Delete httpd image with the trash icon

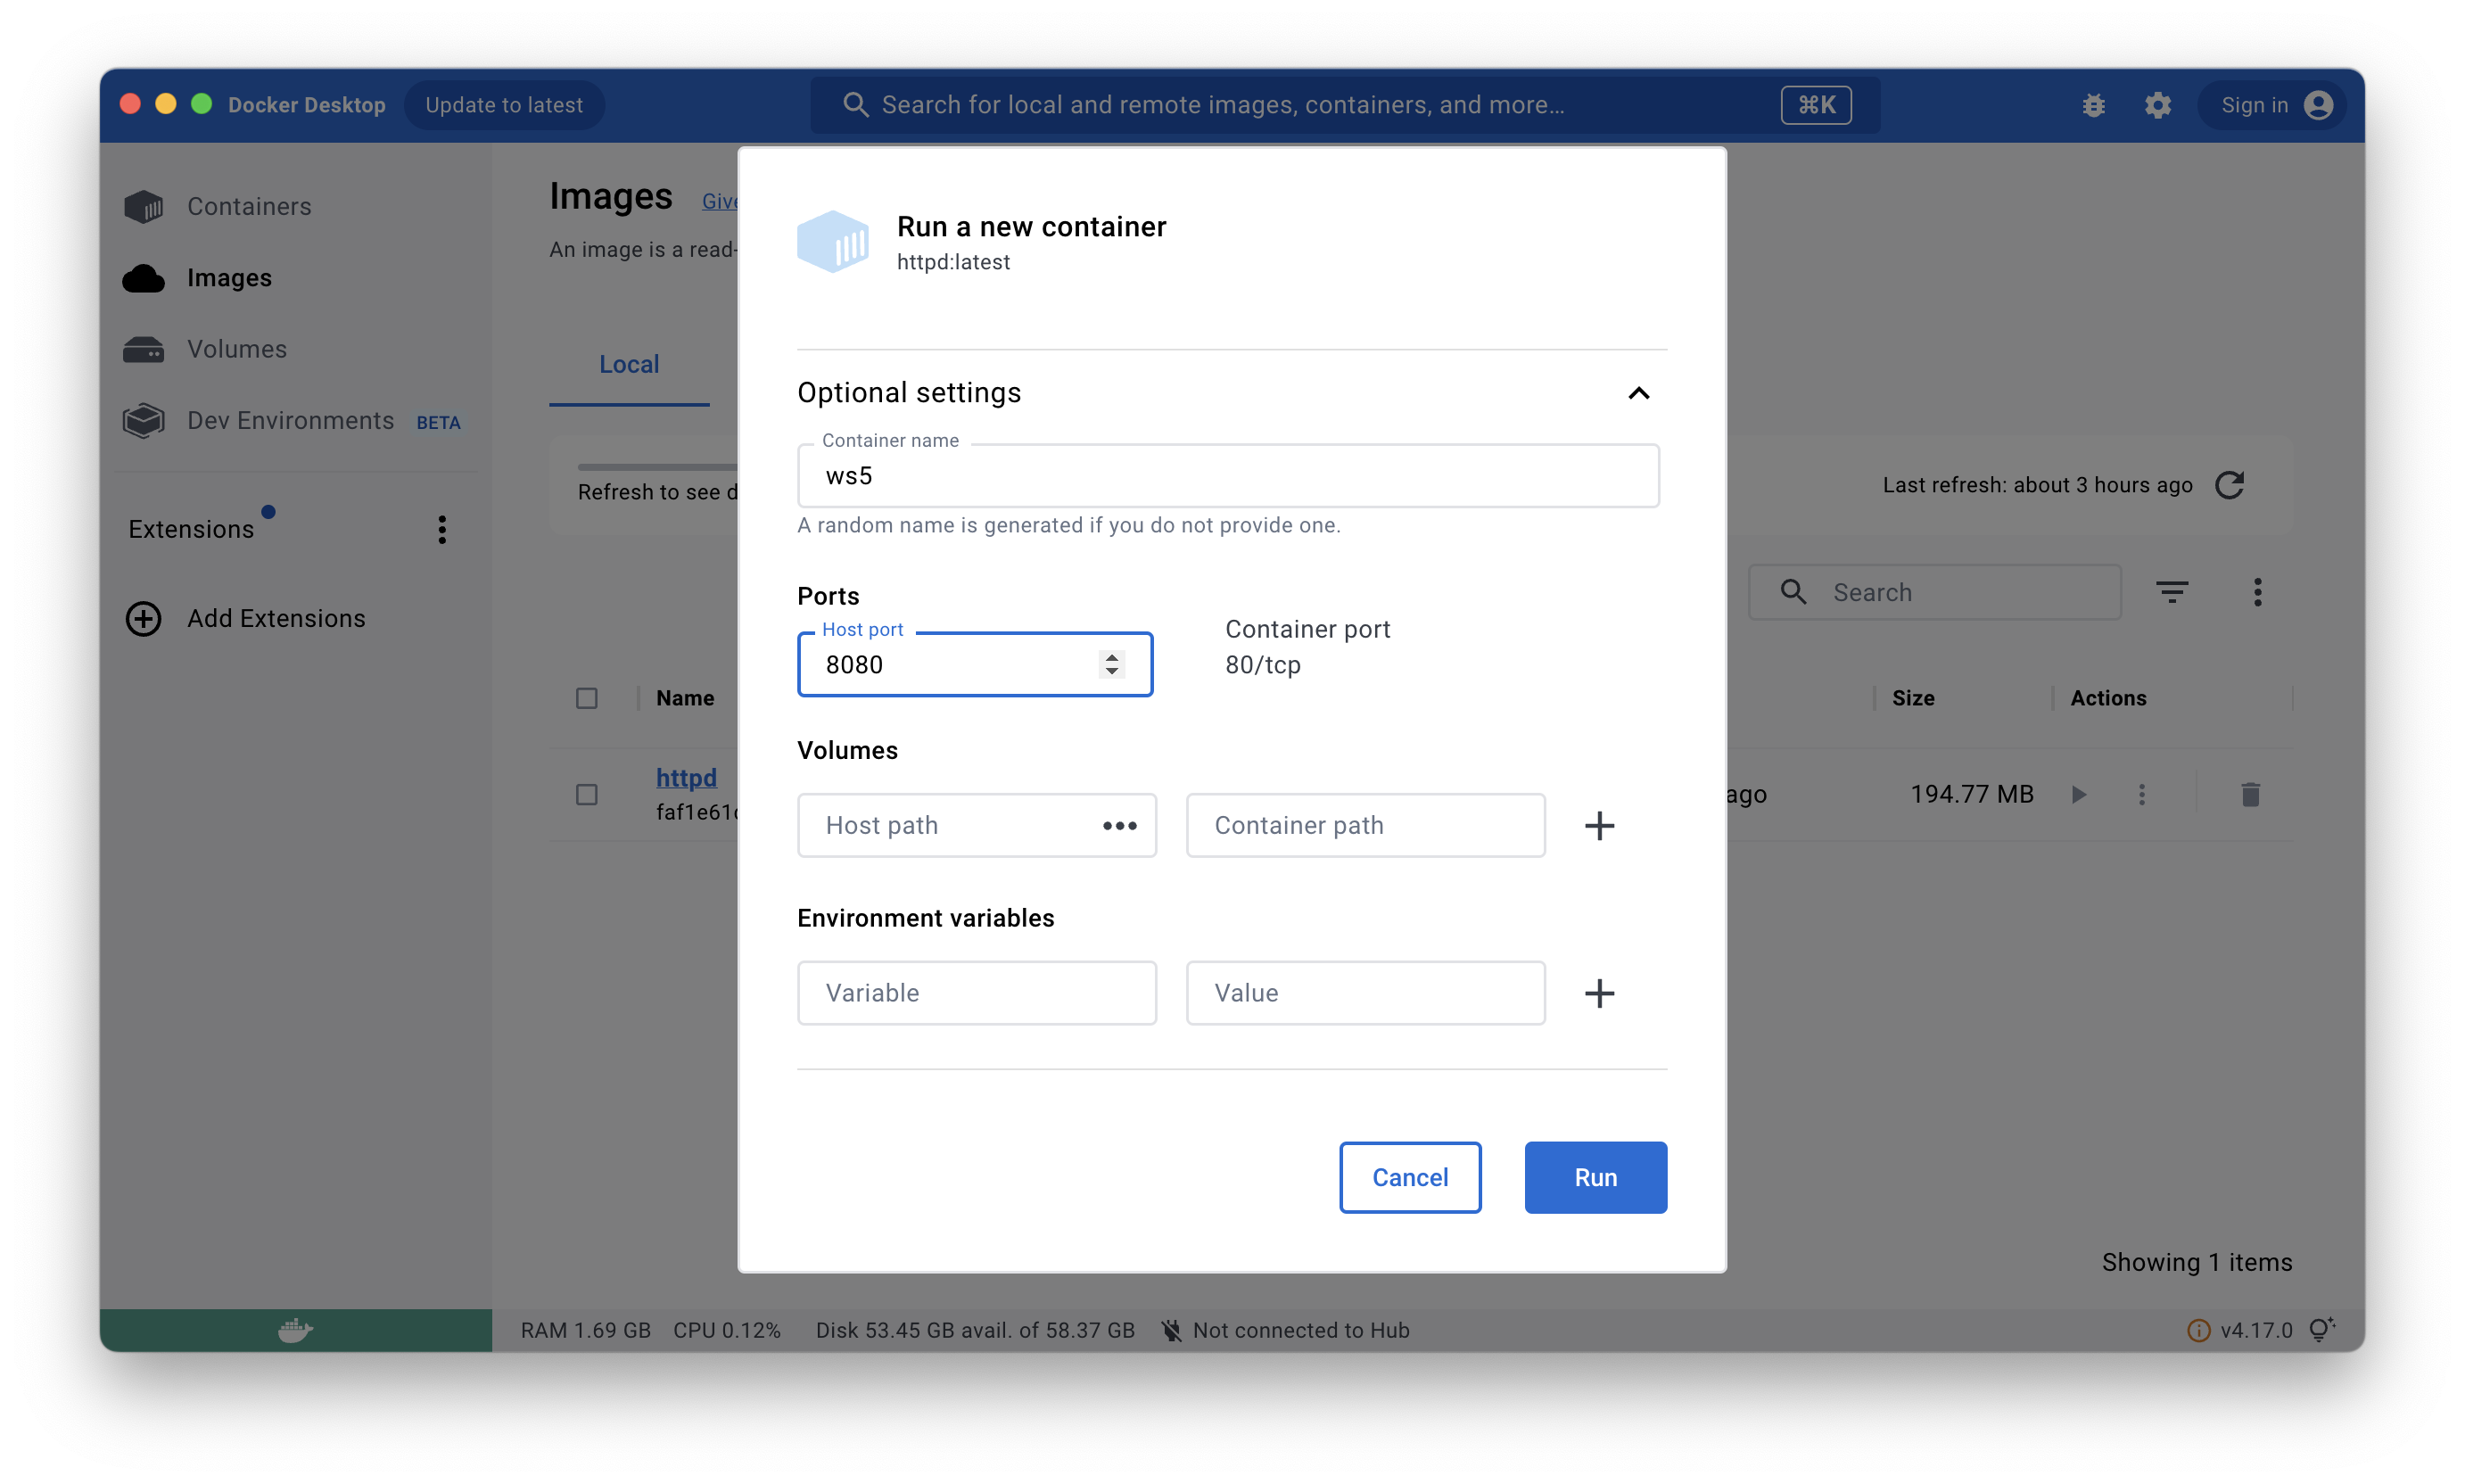[x=2250, y=794]
